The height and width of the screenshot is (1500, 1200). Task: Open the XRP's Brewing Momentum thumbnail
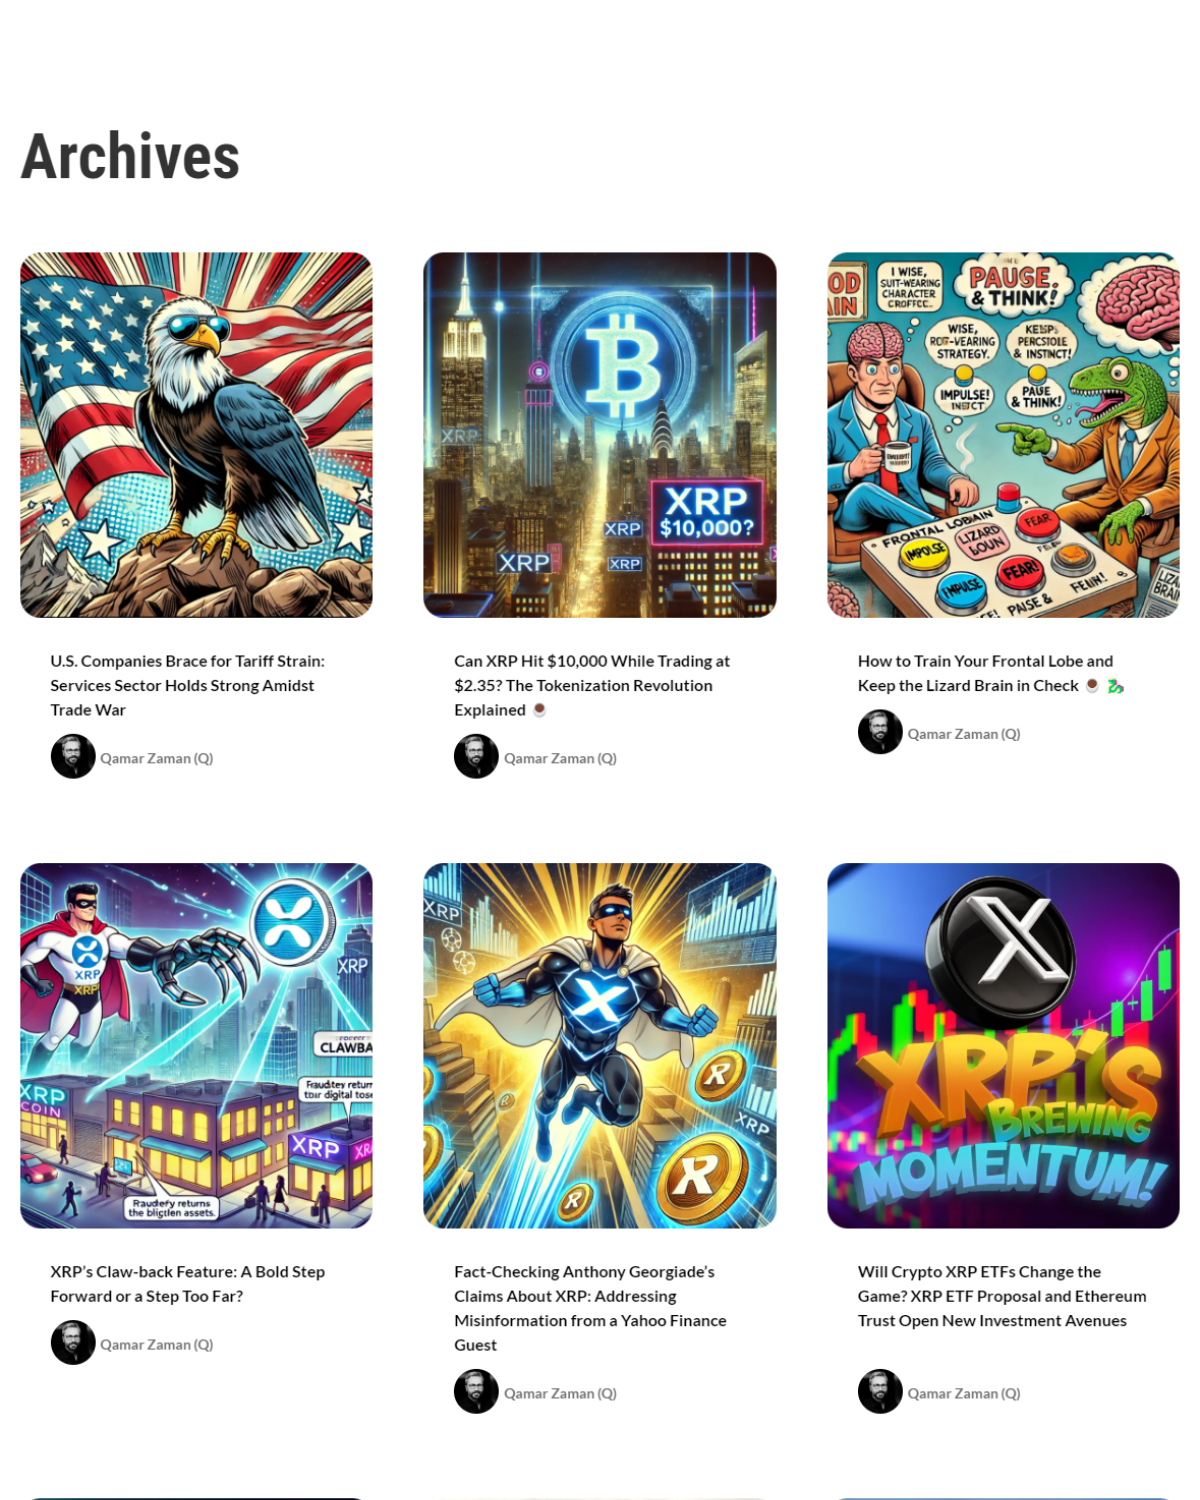[1003, 1046]
